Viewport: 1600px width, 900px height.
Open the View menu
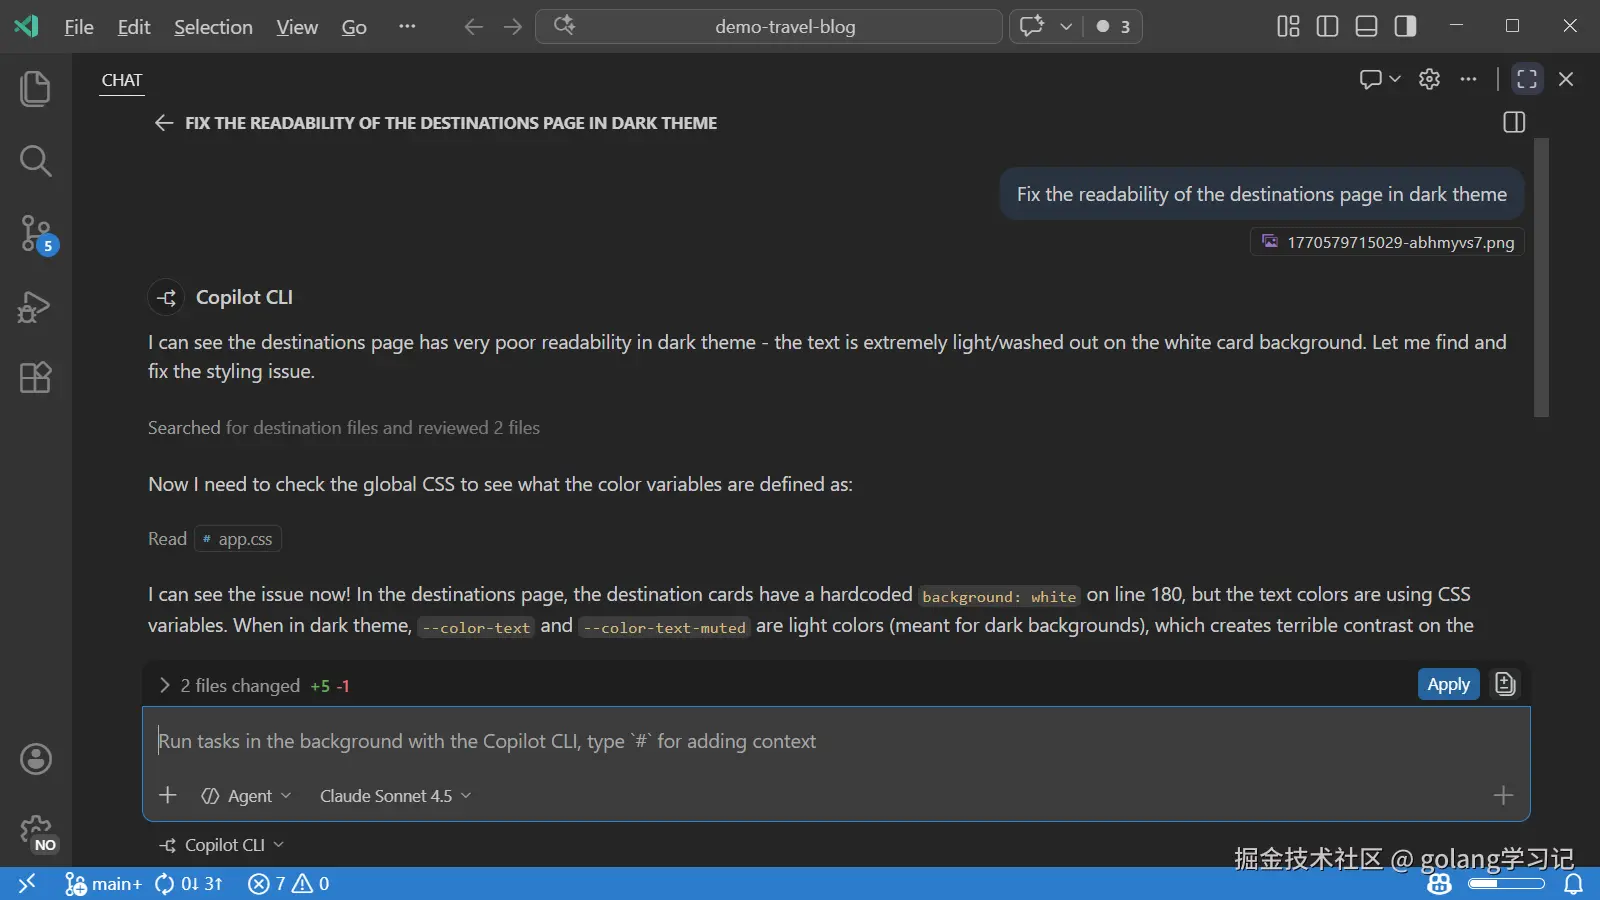(297, 27)
